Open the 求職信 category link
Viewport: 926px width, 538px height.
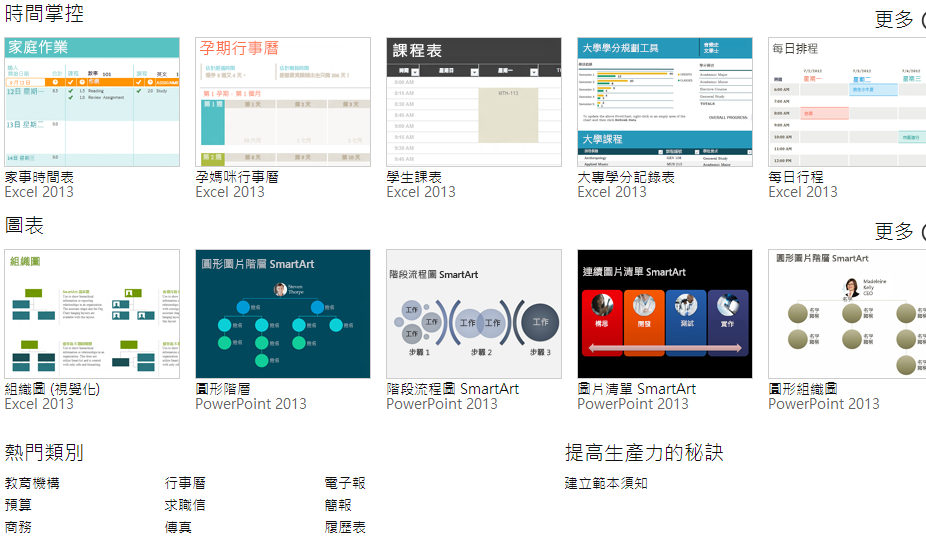(185, 505)
